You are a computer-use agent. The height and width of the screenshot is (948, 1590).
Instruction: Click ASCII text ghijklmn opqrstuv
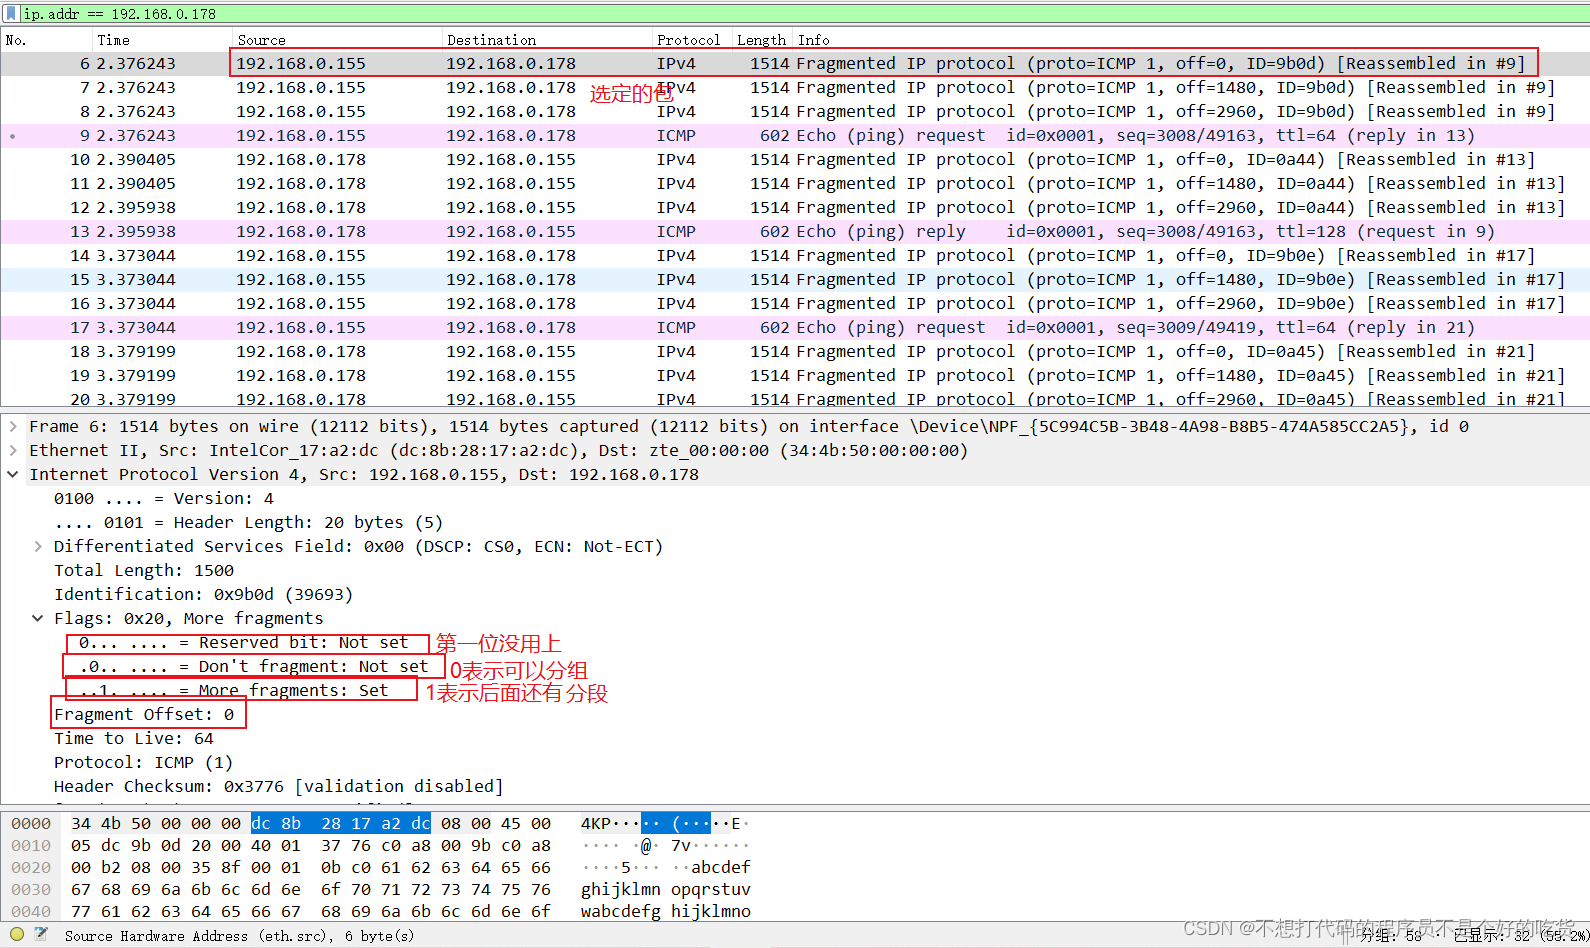click(666, 889)
